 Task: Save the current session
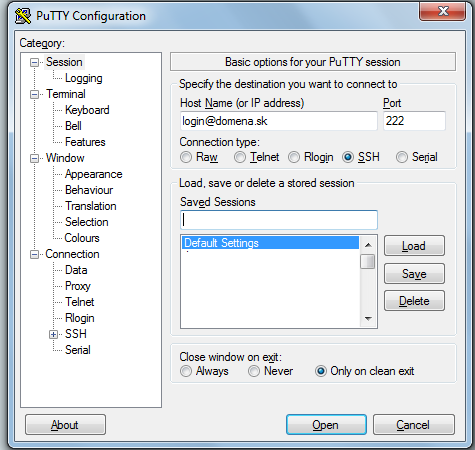click(414, 274)
